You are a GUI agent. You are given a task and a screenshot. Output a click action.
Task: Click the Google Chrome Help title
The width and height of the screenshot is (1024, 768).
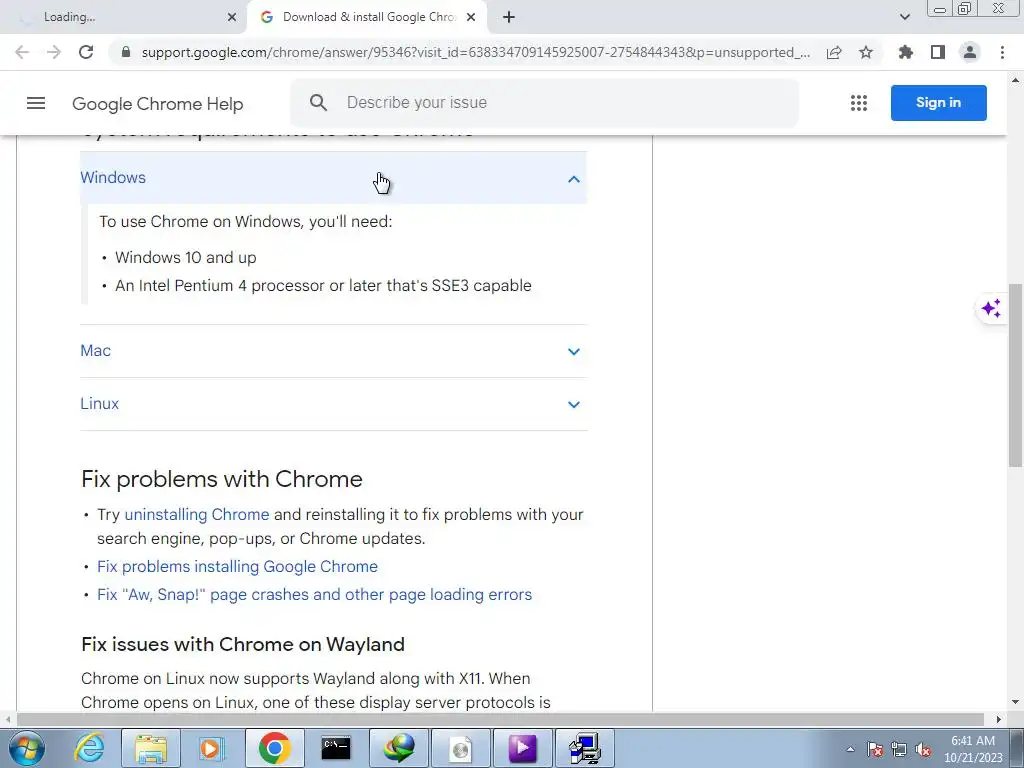(x=157, y=104)
